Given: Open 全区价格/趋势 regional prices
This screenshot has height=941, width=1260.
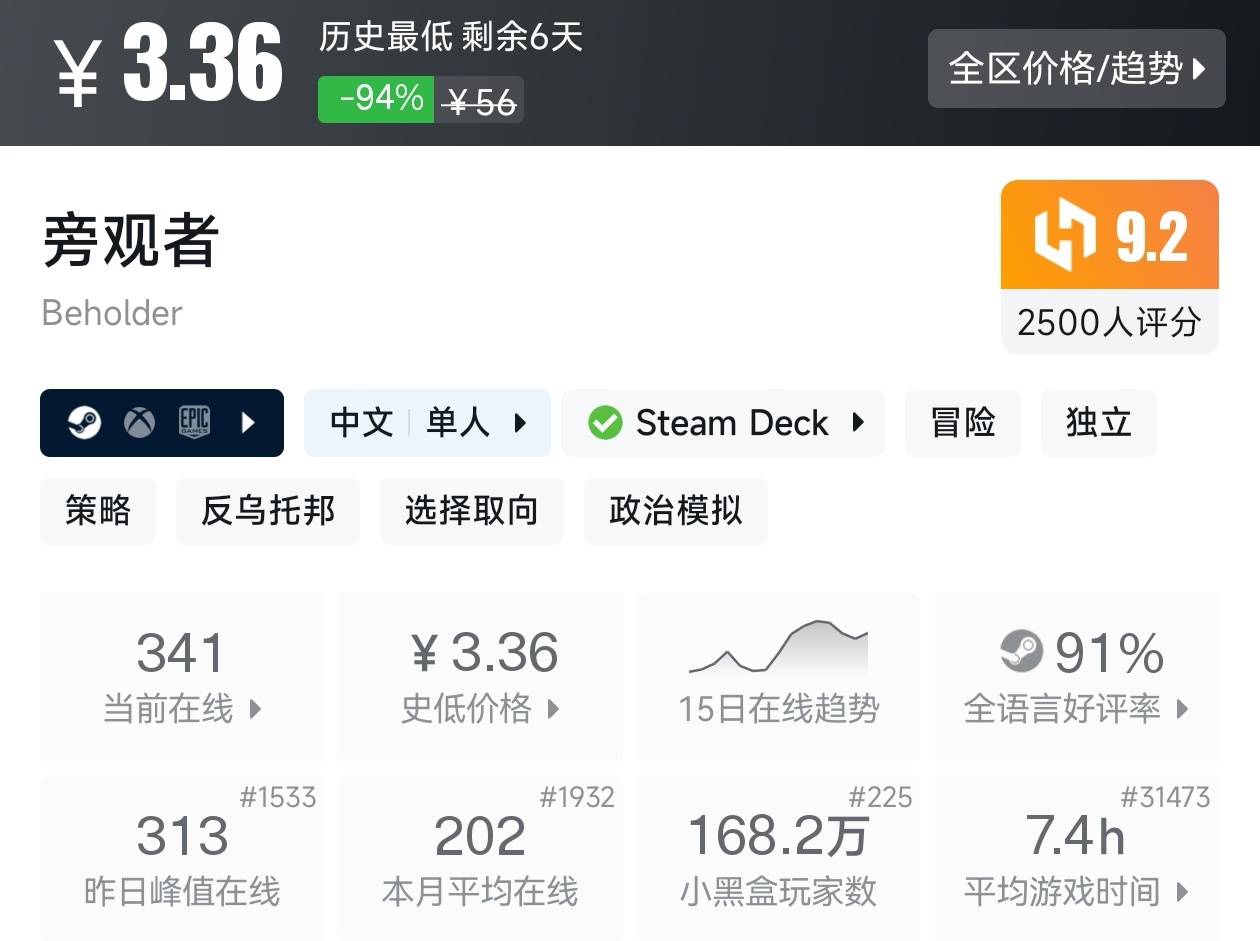Looking at the screenshot, I should (x=1076, y=68).
